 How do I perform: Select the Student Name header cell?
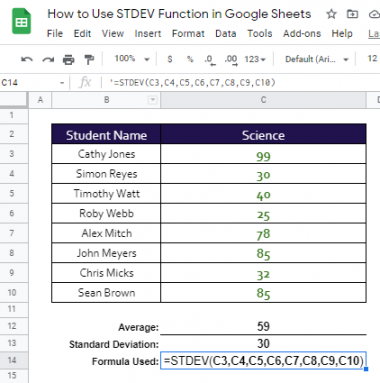[x=106, y=134]
